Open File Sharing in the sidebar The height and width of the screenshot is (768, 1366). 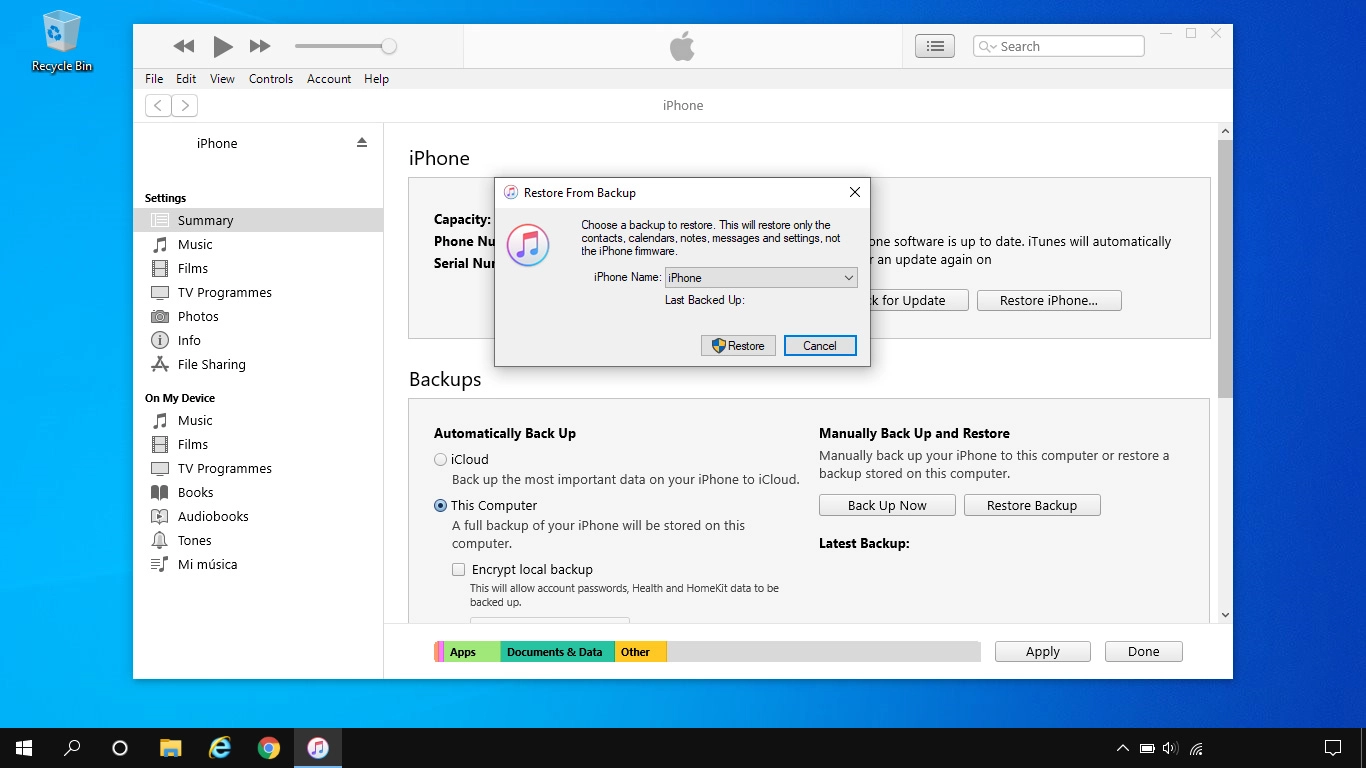pyautogui.click(x=211, y=364)
